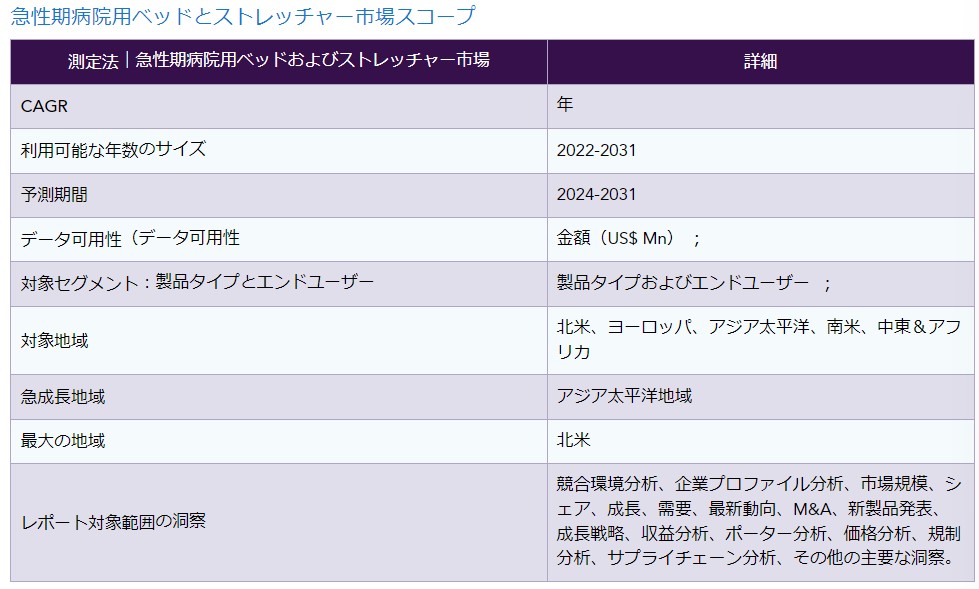979x589 pixels.
Task: Click the 利用可能な年数のサイズ cell
Action: click(x=279, y=151)
